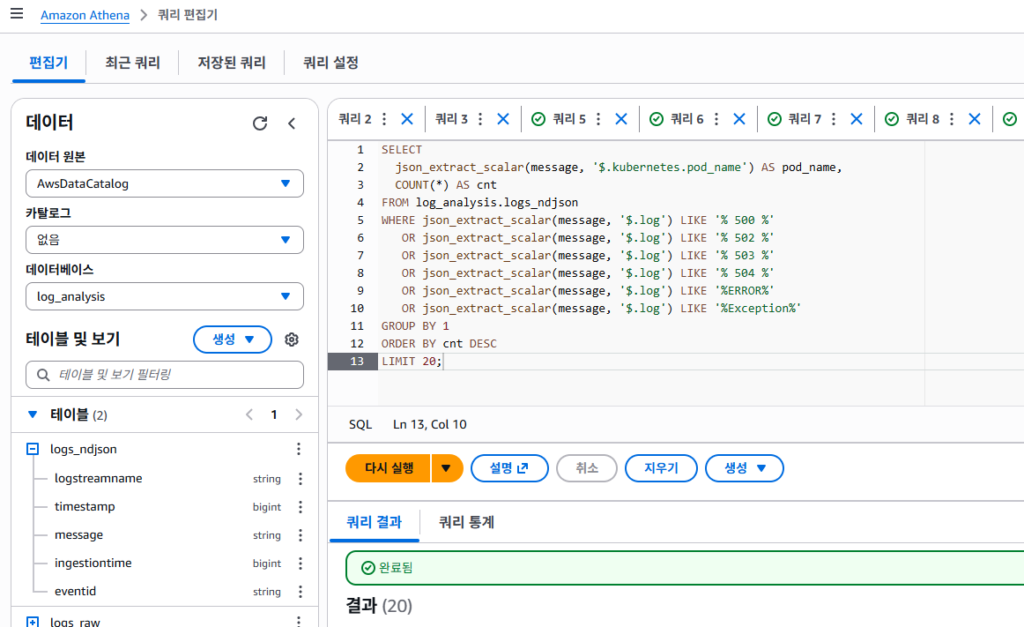
Task: Click the Amazon Athena breadcrumb link
Action: (84, 15)
